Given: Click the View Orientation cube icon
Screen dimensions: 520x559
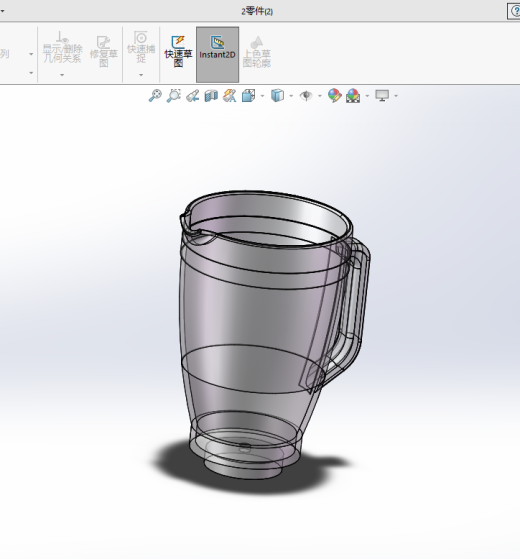Looking at the screenshot, I should [248, 96].
